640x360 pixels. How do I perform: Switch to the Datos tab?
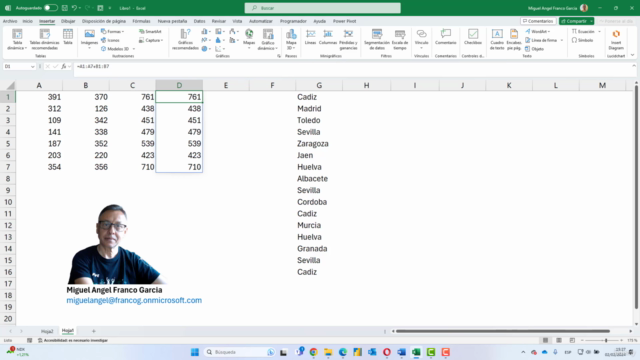point(199,21)
